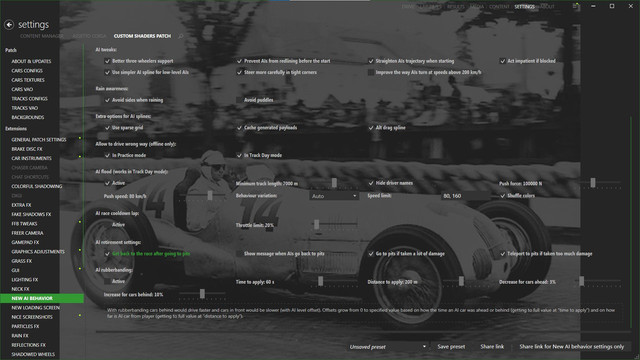The width and height of the screenshot is (640, 360).
Task: Toggle Hide driver names
Action: point(371,183)
